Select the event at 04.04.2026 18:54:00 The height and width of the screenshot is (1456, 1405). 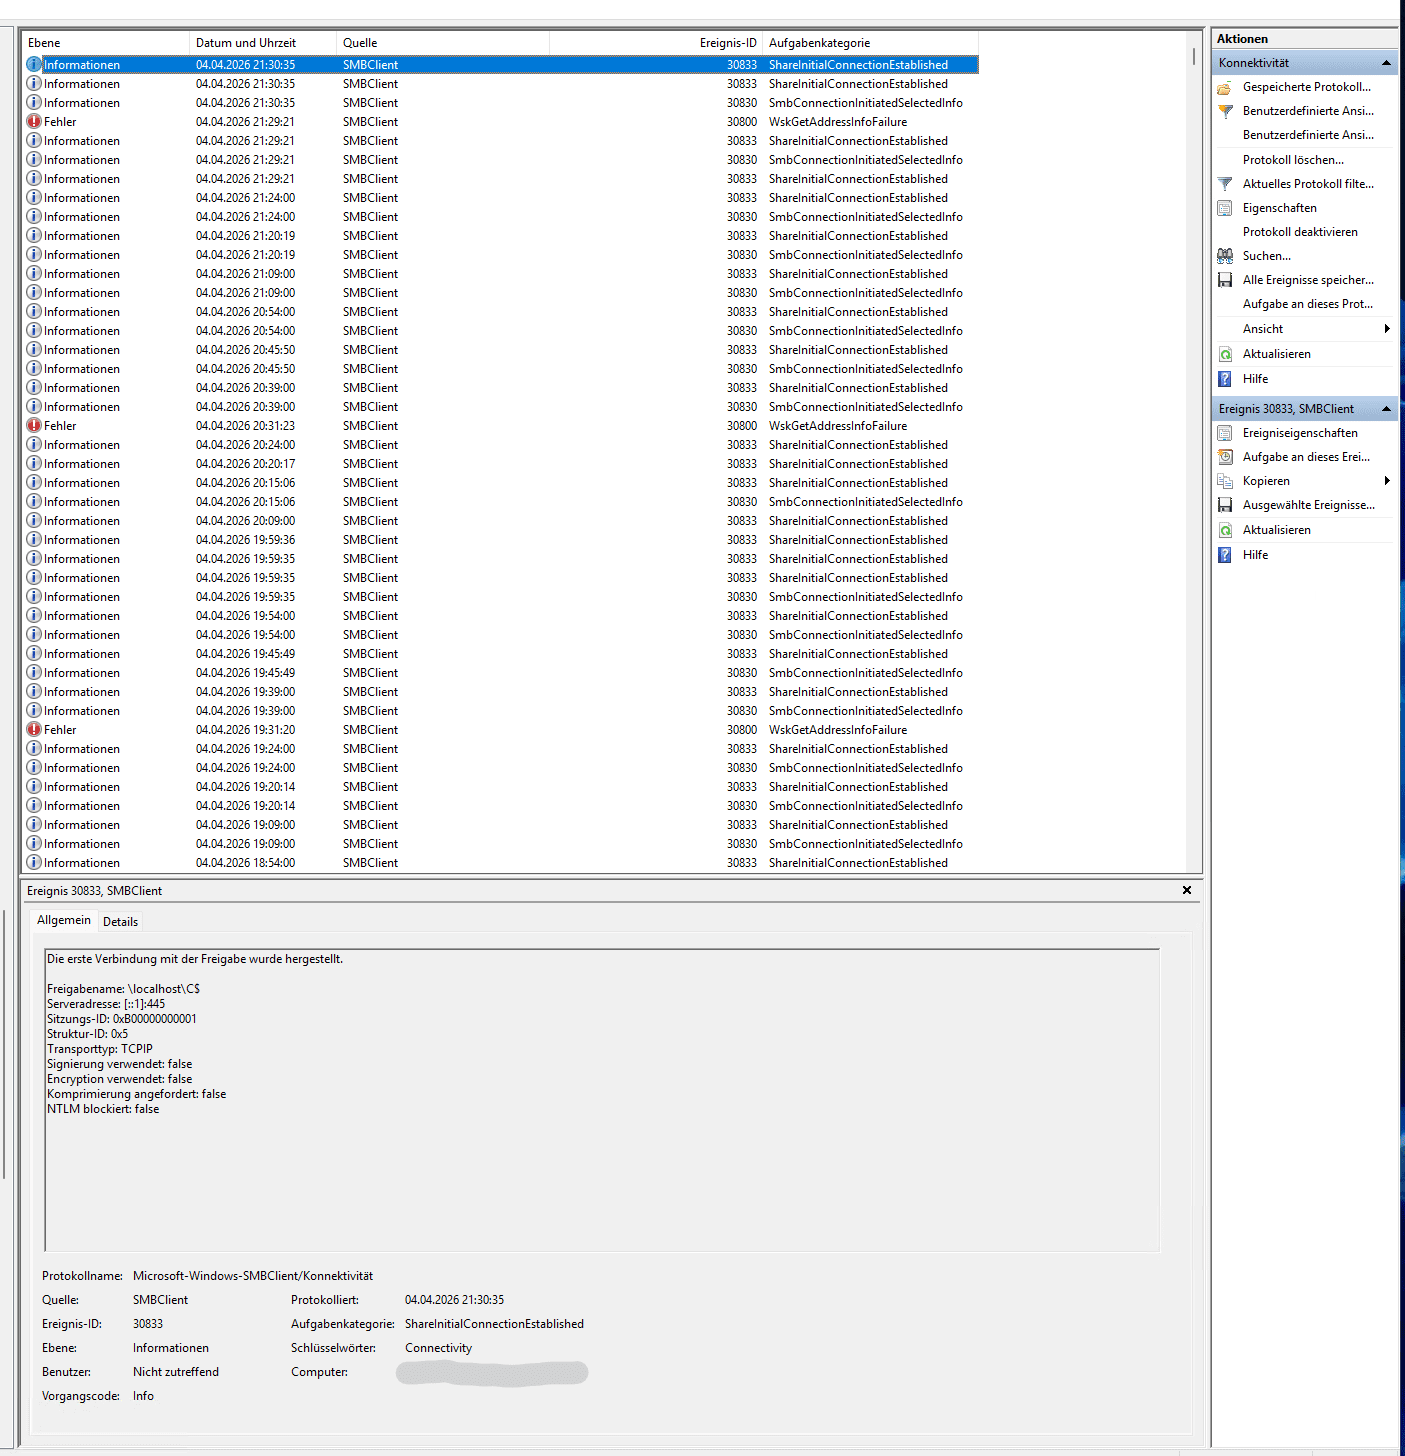501,863
